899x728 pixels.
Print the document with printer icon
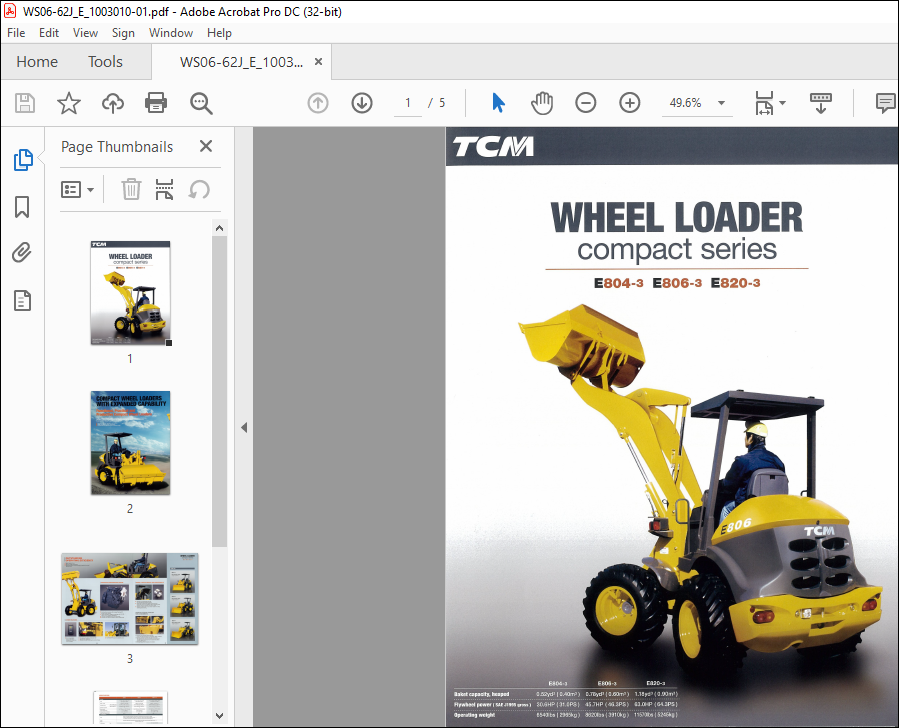coord(156,103)
